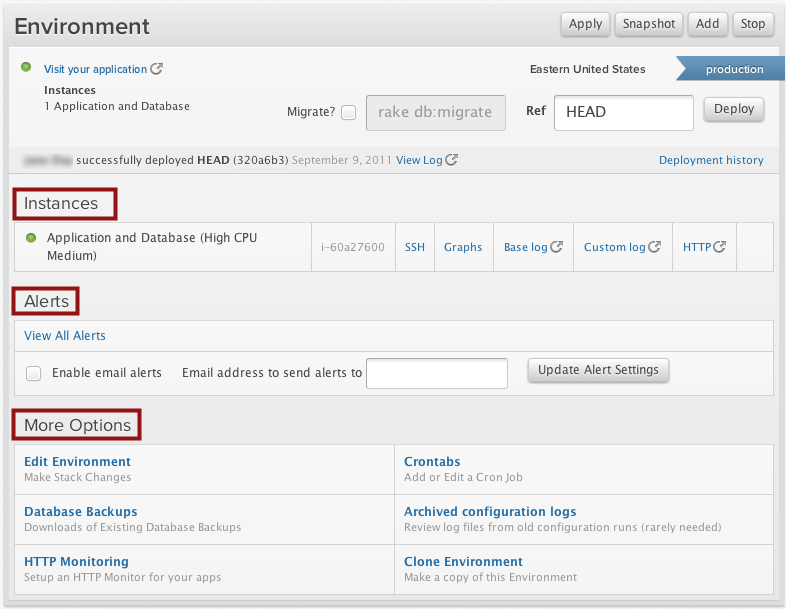Viewport: 786px width, 609px height.
Task: Click into the Ref input field
Action: click(623, 112)
